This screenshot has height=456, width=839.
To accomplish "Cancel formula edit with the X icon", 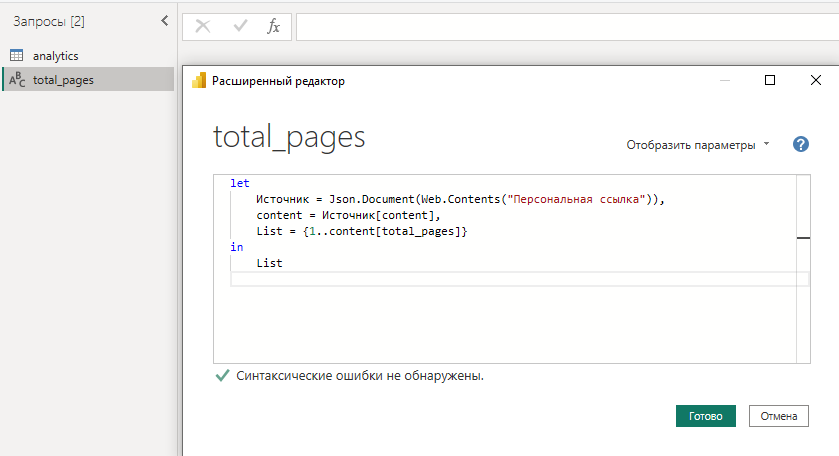I will click(203, 26).
